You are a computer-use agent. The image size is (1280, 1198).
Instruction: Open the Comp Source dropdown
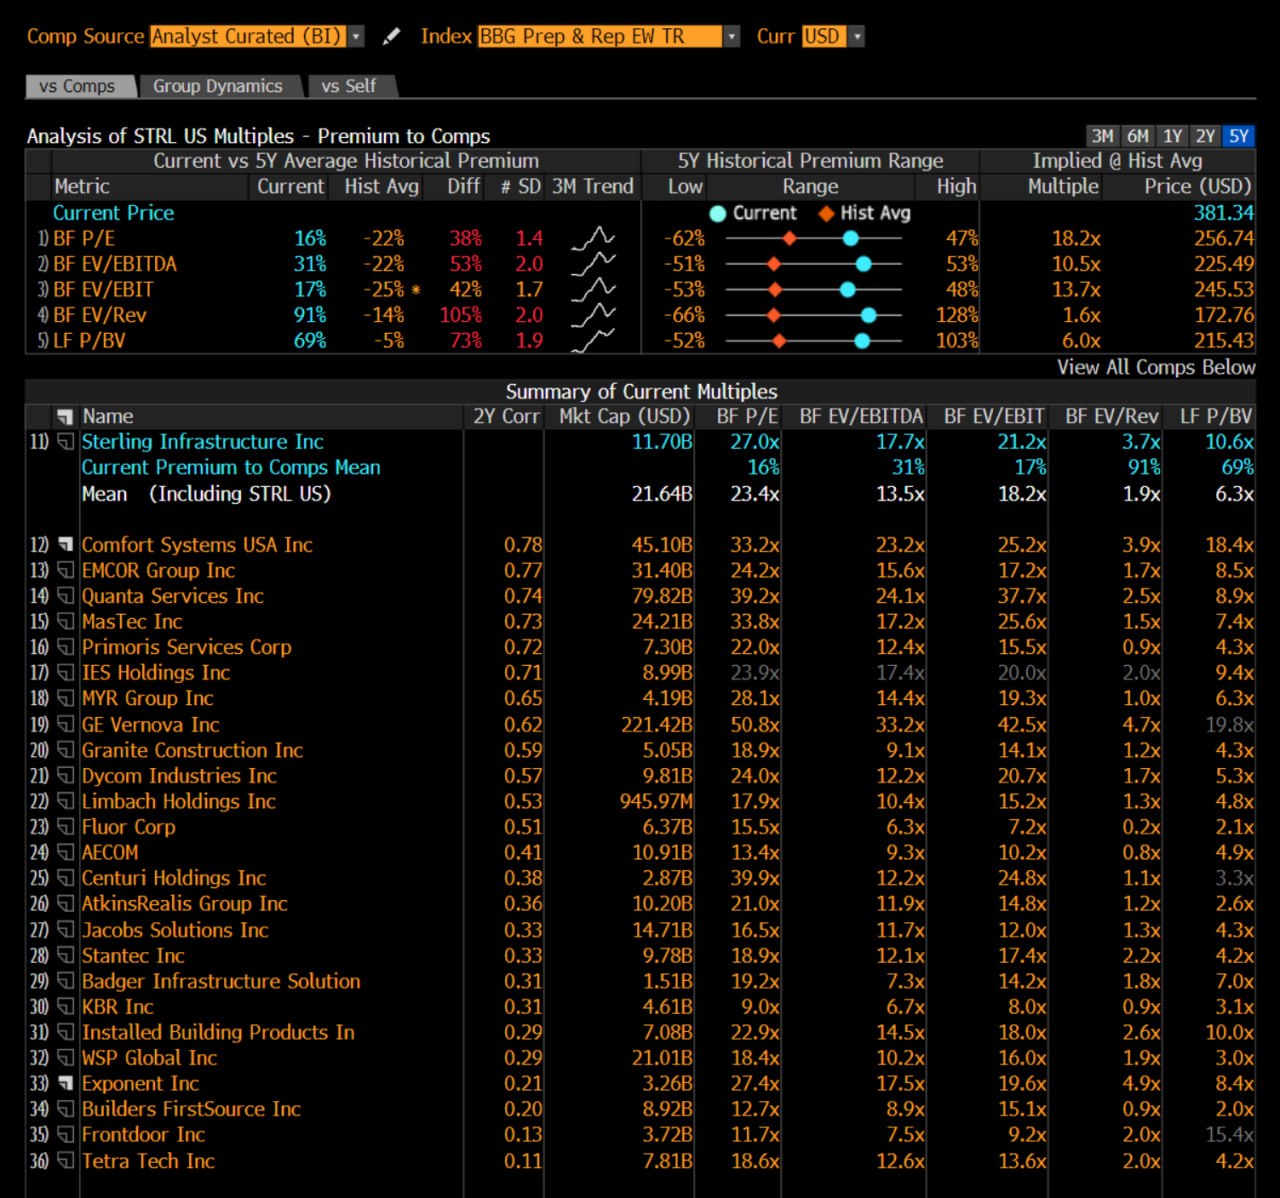point(357,35)
